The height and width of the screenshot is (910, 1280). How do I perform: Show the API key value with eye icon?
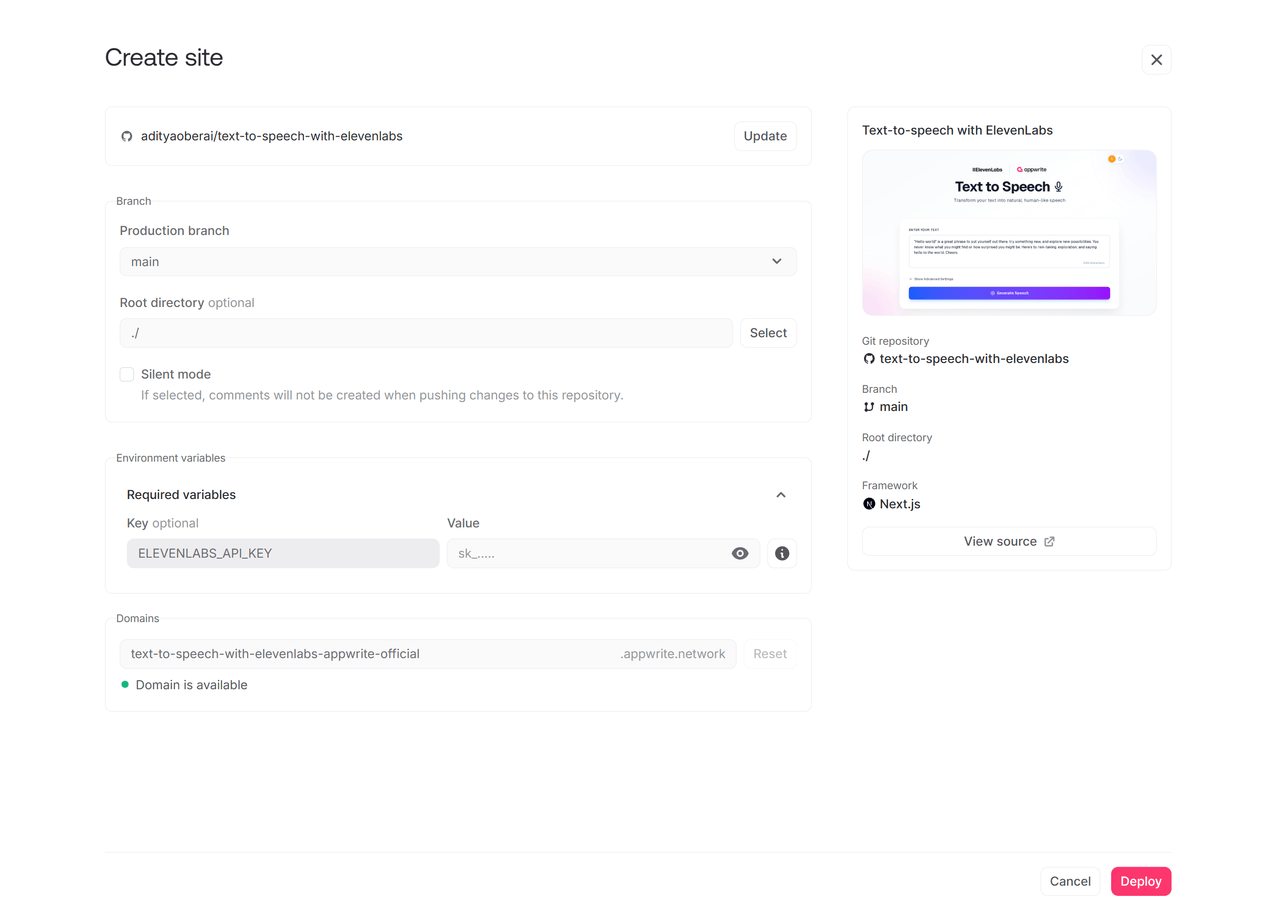(740, 553)
